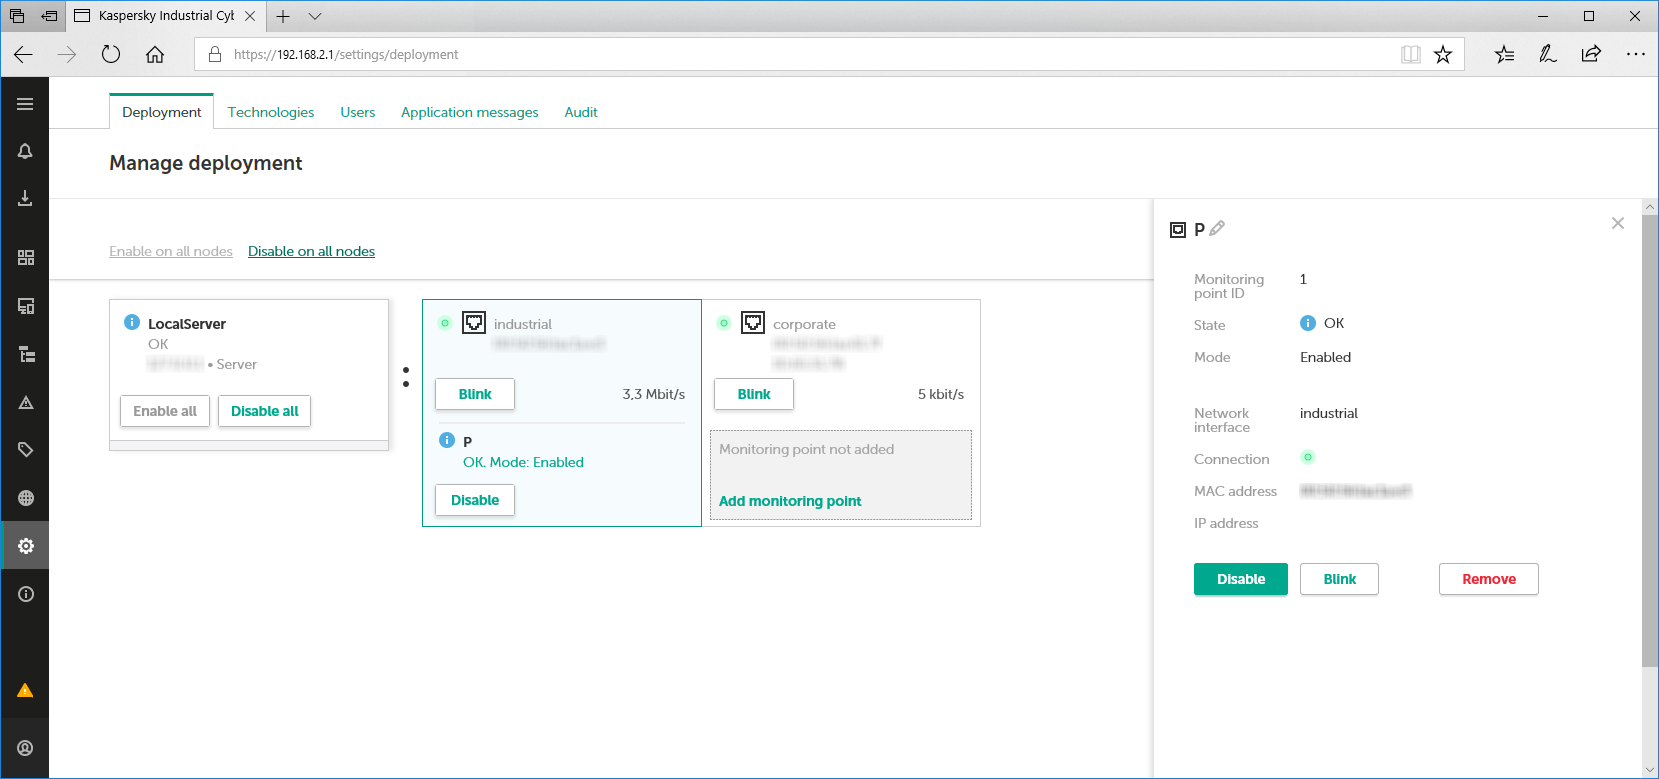The width and height of the screenshot is (1659, 779).
Task: Click the globe network icon in sidebar
Action: (25, 498)
